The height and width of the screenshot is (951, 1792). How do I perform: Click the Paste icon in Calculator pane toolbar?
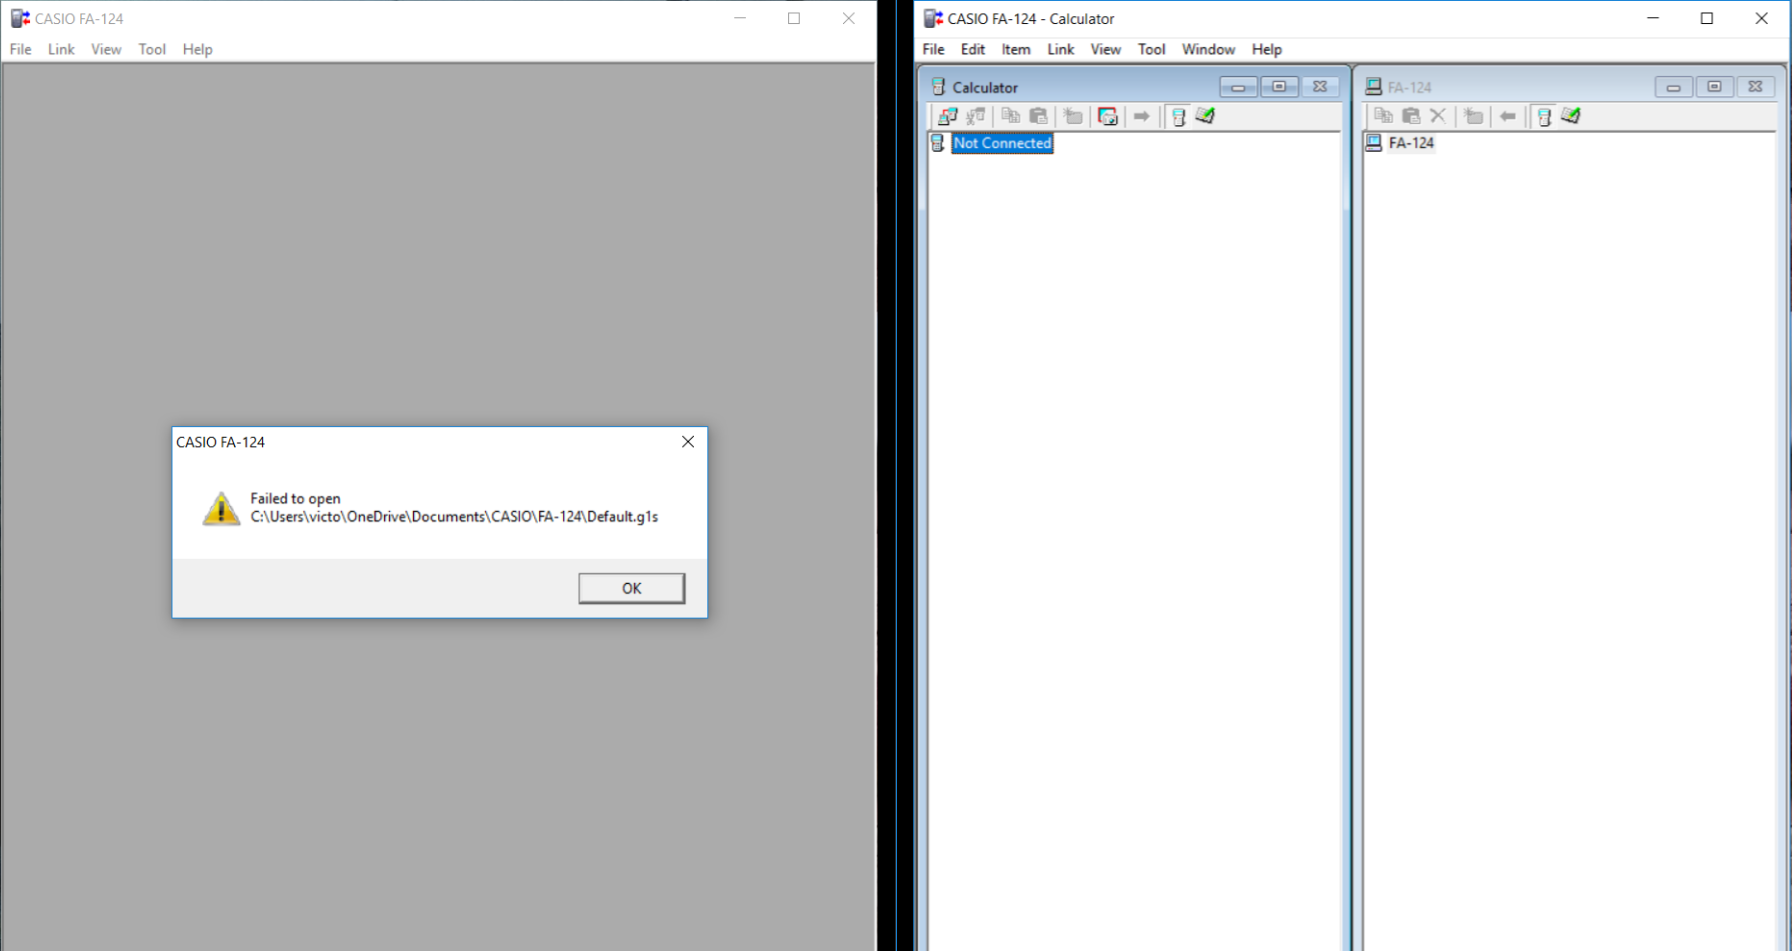click(x=1038, y=117)
